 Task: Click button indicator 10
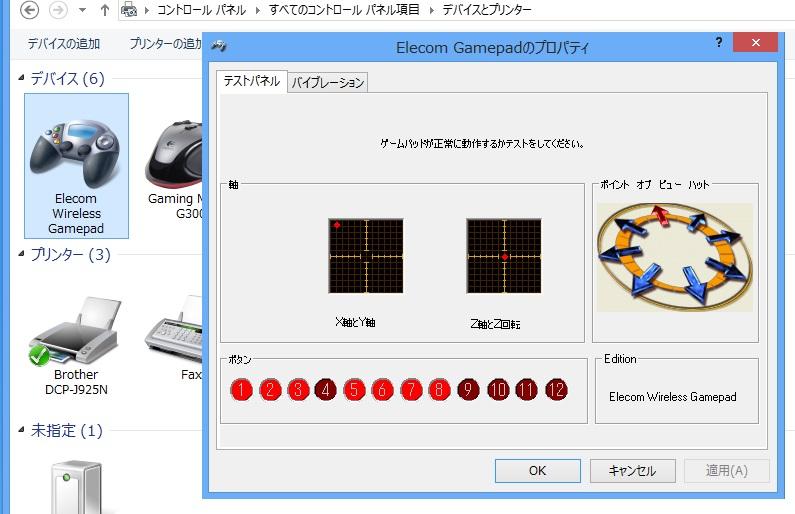[x=498, y=390]
